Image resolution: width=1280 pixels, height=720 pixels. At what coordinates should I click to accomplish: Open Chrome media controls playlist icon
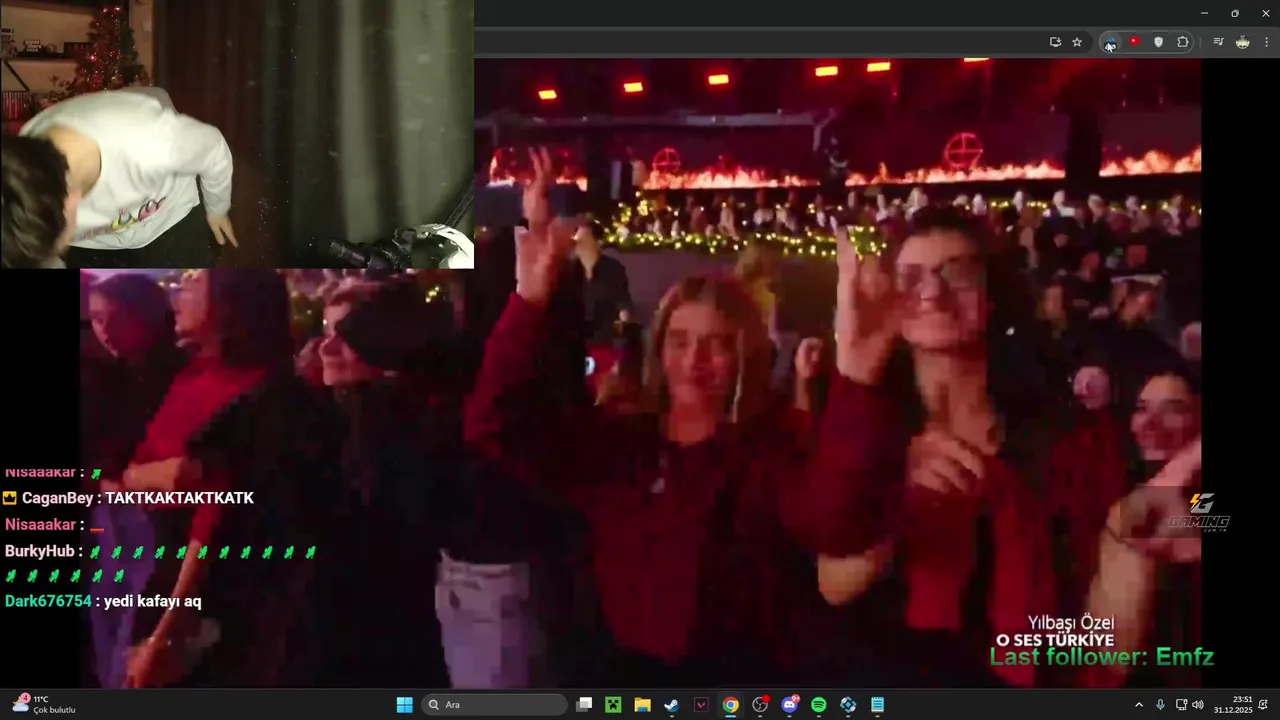click(x=1218, y=42)
